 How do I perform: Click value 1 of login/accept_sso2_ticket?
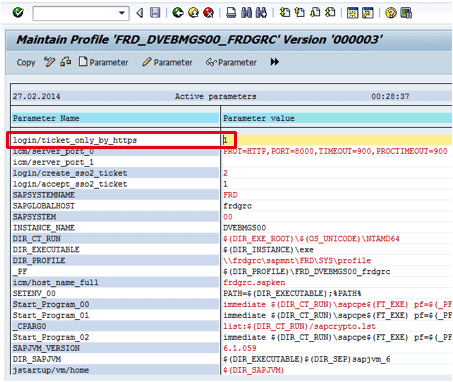click(x=225, y=184)
